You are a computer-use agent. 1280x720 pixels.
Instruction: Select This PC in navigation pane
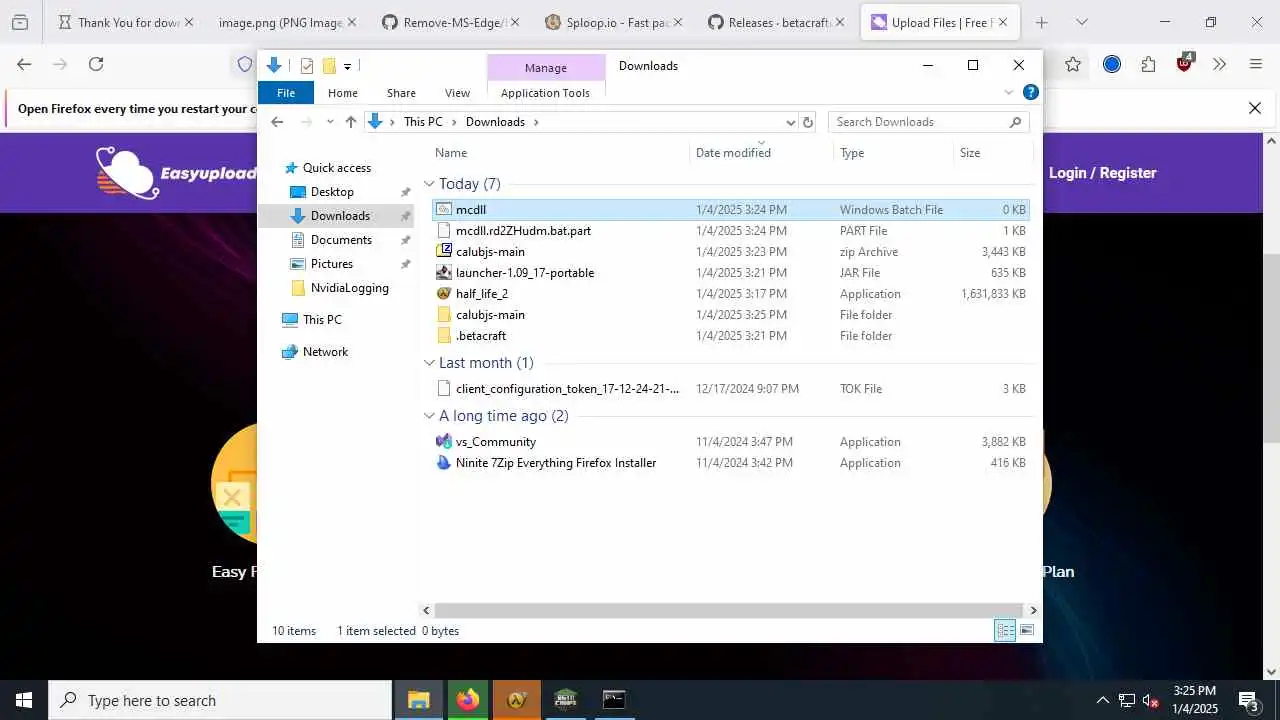(322, 320)
